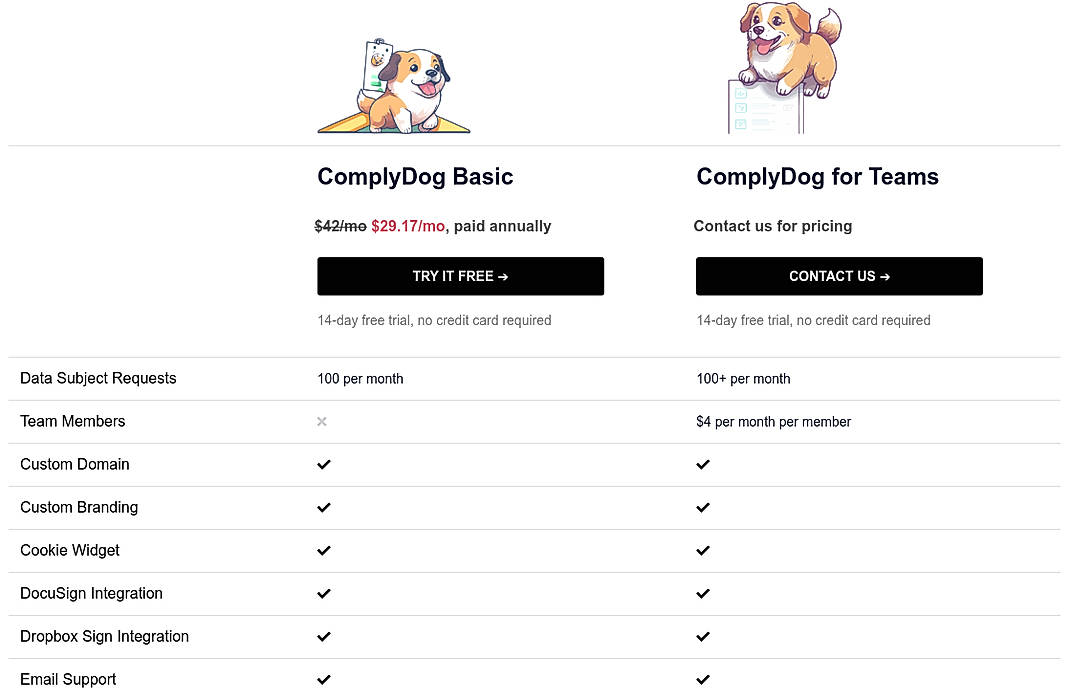Click the Custom Domain checkmark under Basic

[324, 464]
